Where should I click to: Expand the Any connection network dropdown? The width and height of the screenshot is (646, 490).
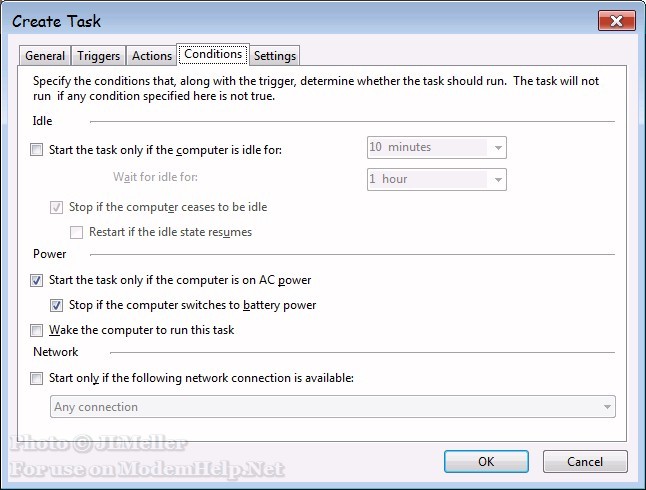[x=607, y=407]
